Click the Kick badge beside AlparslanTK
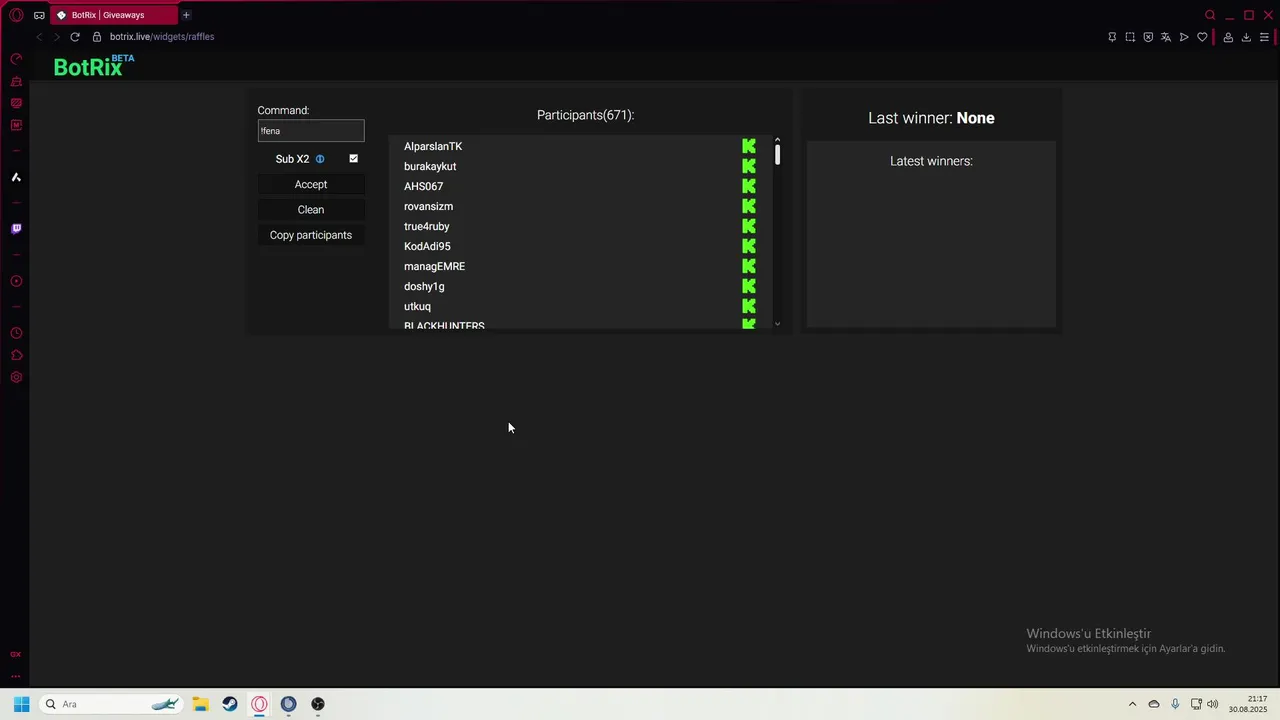Viewport: 1280px width, 720px height. 749,146
